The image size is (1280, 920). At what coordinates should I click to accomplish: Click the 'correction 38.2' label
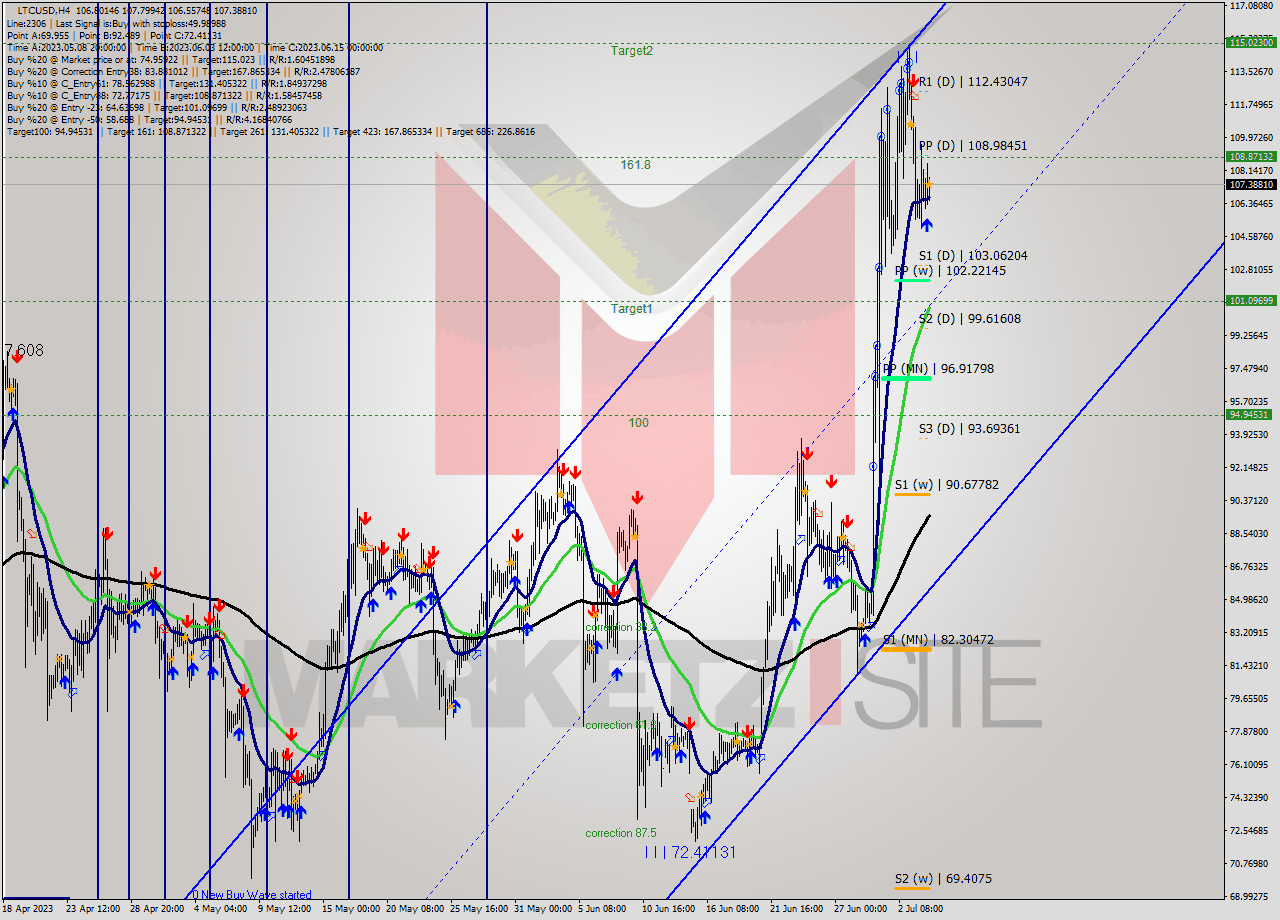(621, 628)
